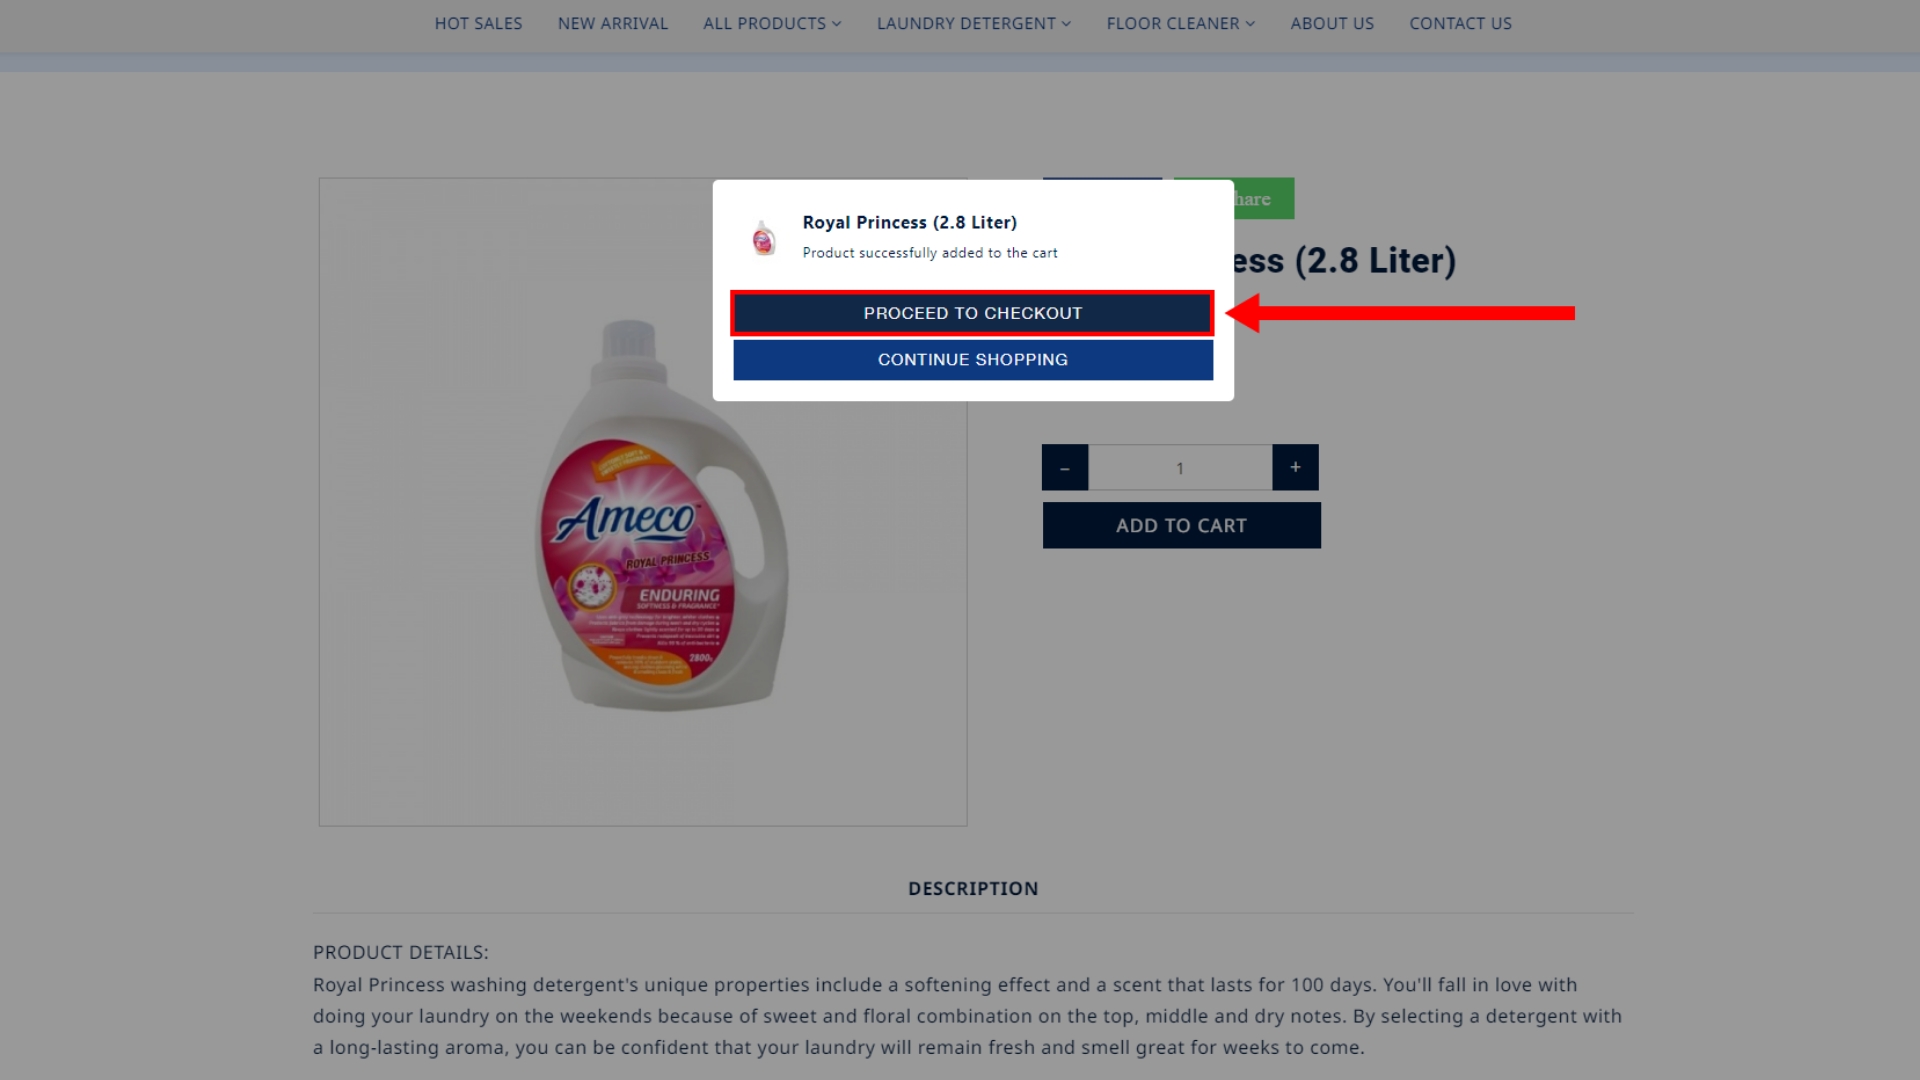This screenshot has height=1080, width=1920.
Task: Open the Hot Sales menu item
Action: pyautogui.click(x=478, y=23)
